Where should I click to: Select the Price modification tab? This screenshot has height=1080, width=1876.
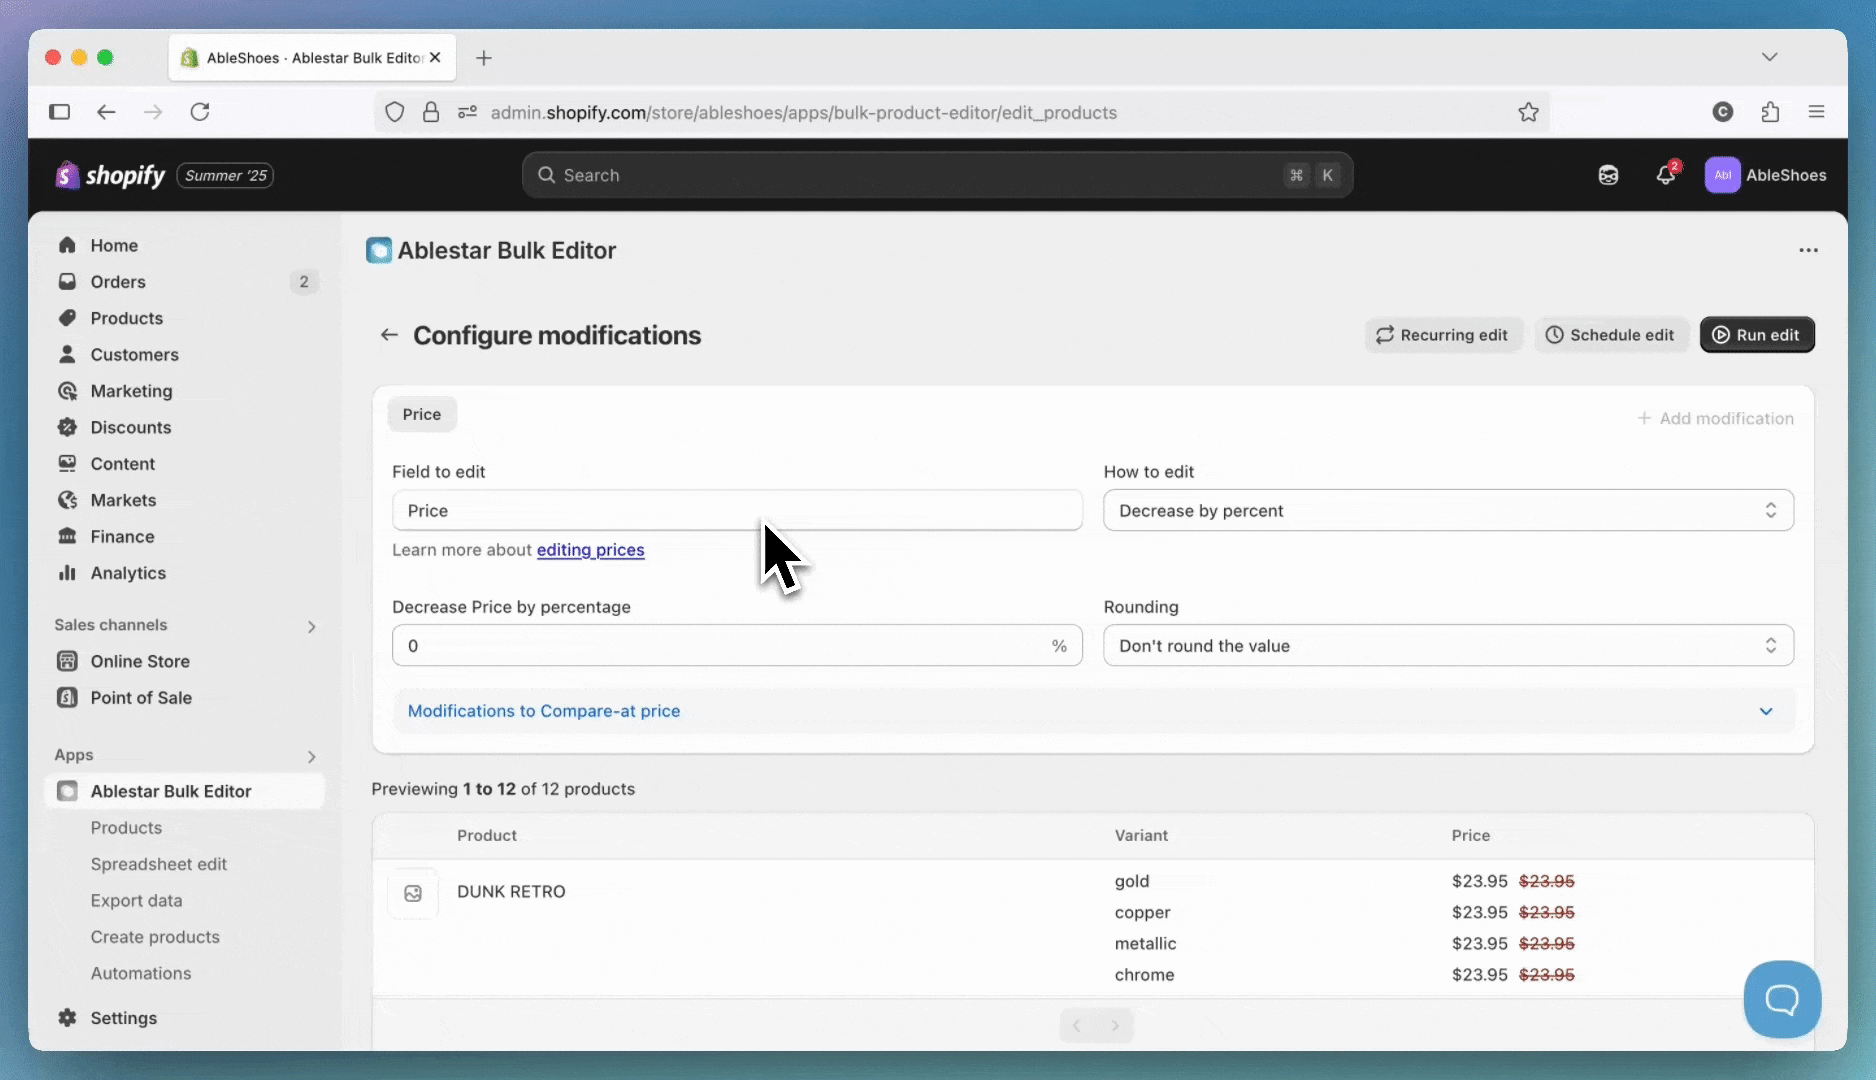[422, 414]
